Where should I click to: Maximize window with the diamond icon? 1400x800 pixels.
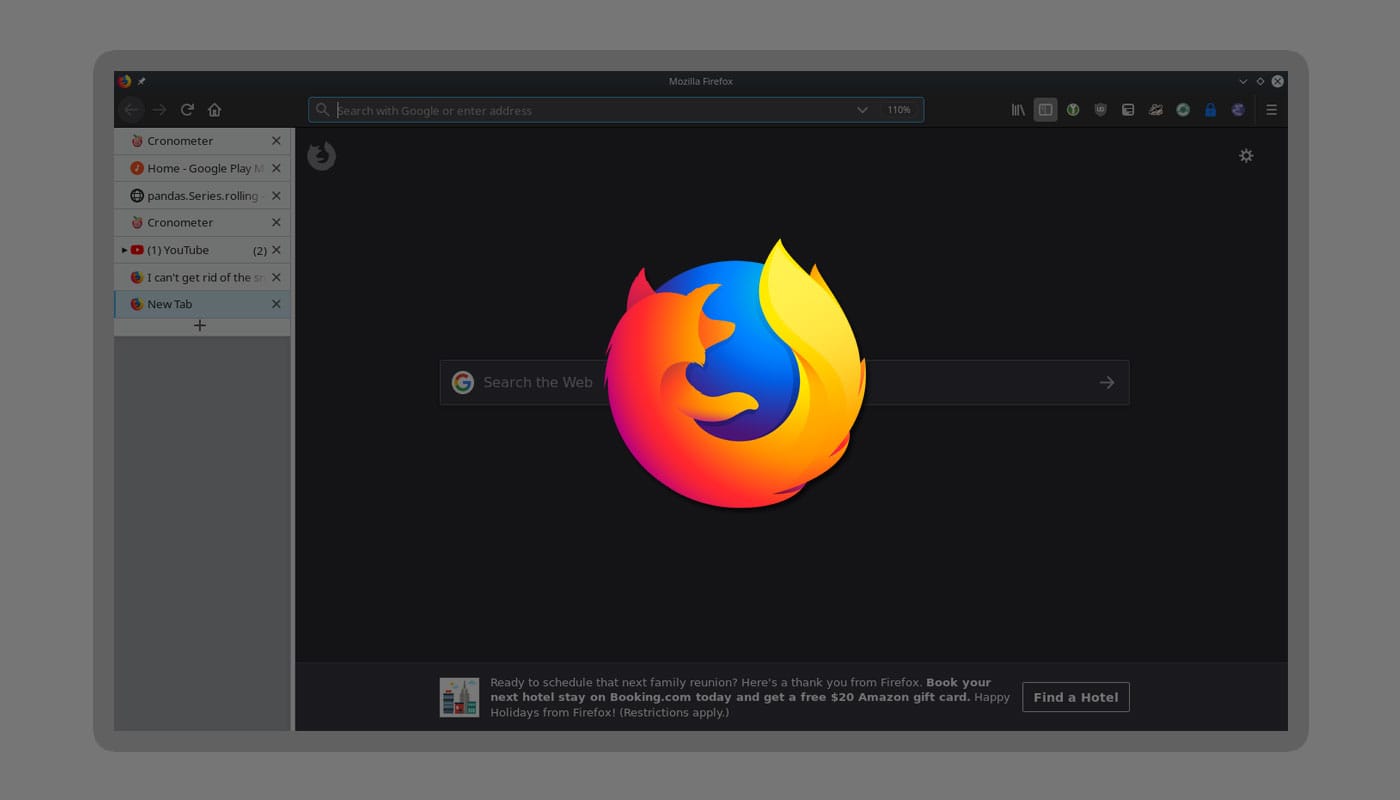[x=1260, y=81]
